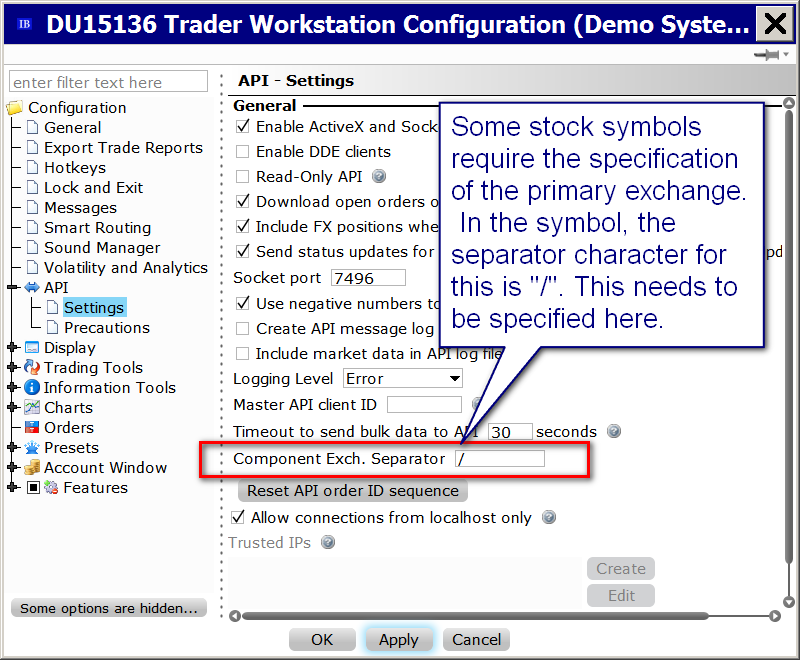Click the Component Exch. Separator field
800x660 pixels.
pos(500,459)
